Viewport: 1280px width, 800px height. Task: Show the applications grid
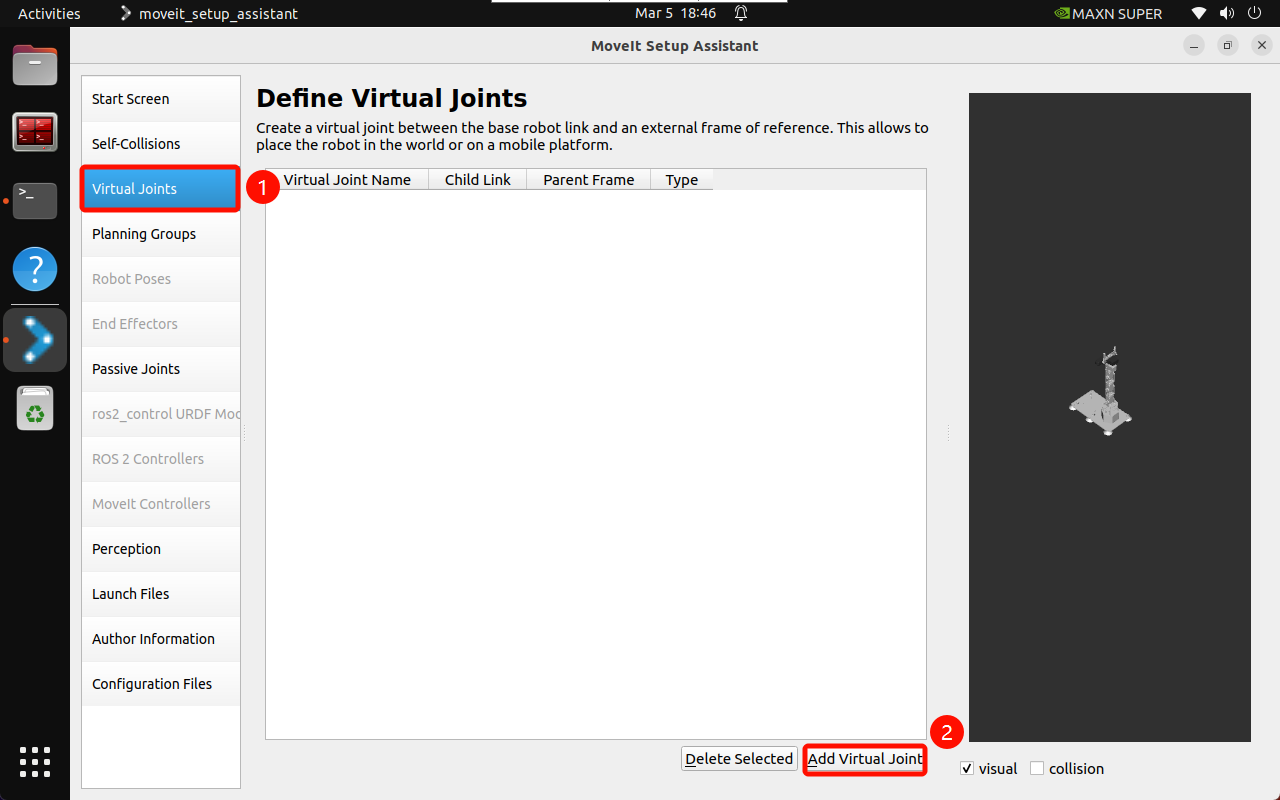point(35,762)
